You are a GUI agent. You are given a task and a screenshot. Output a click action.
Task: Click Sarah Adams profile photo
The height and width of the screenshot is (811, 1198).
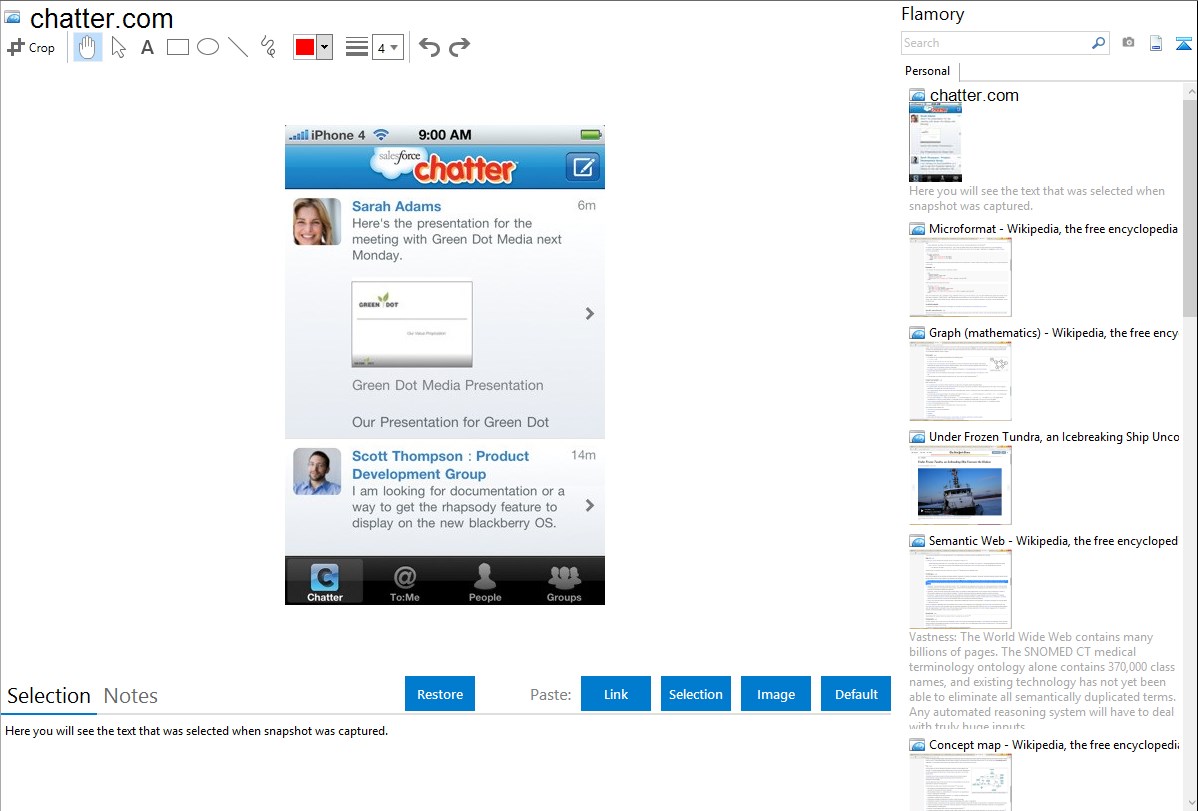tap(317, 222)
